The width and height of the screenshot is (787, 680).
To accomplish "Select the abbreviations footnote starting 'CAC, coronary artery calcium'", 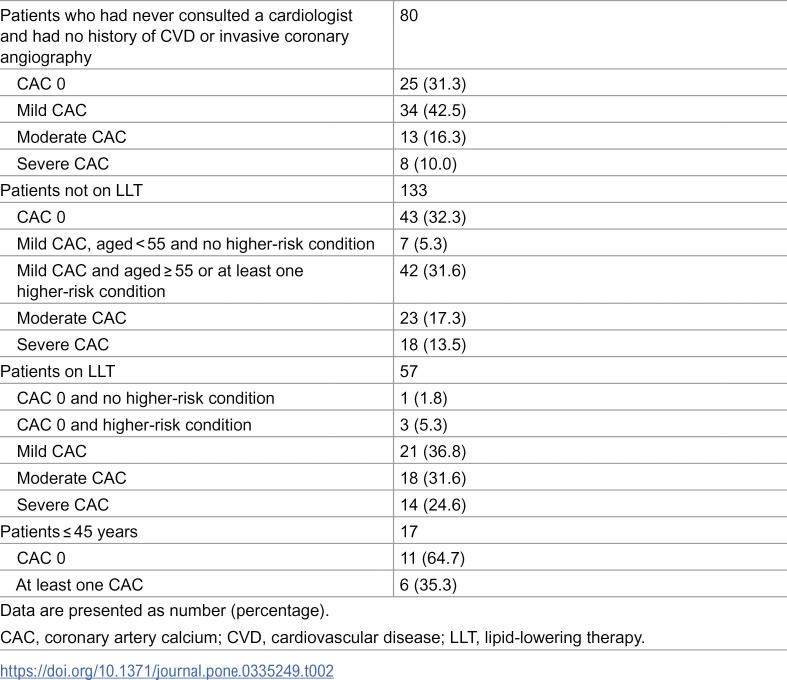I will click(322, 637).
